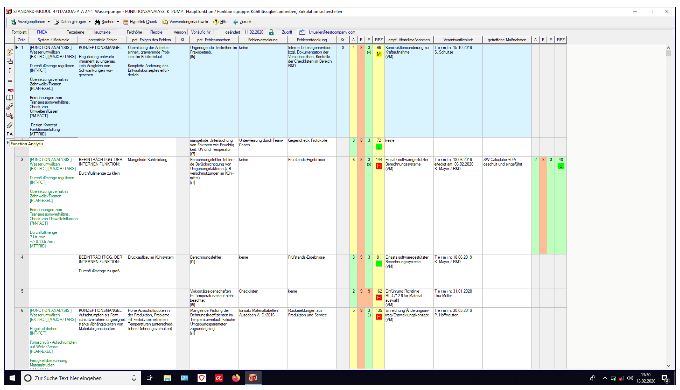Click the taskbar search box
The image size is (680, 390).
click(x=80, y=378)
